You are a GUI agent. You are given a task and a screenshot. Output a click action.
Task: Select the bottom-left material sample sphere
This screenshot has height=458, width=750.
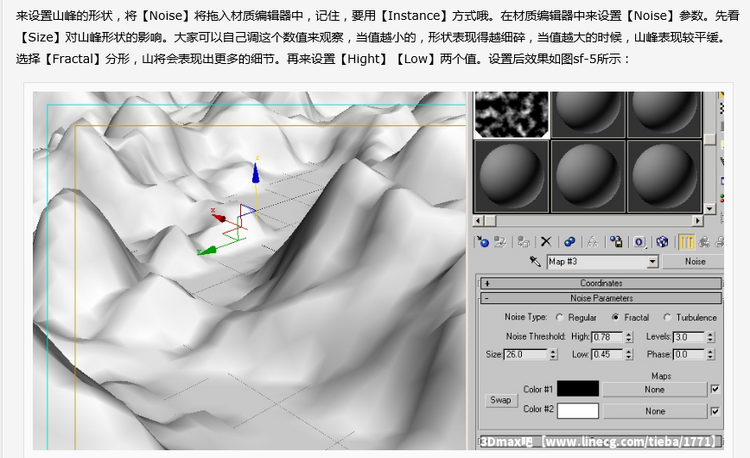(x=511, y=176)
